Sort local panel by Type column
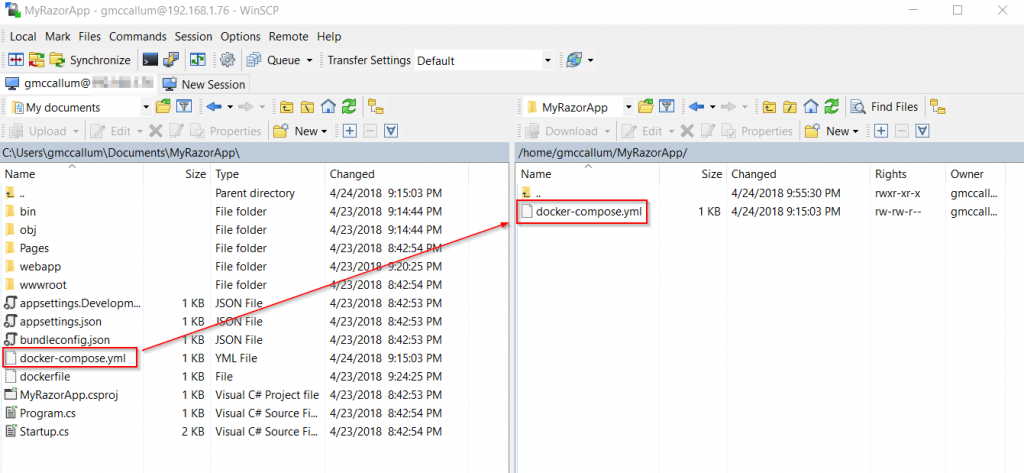Viewport: 1024px width, 473px height. pyautogui.click(x=267, y=174)
